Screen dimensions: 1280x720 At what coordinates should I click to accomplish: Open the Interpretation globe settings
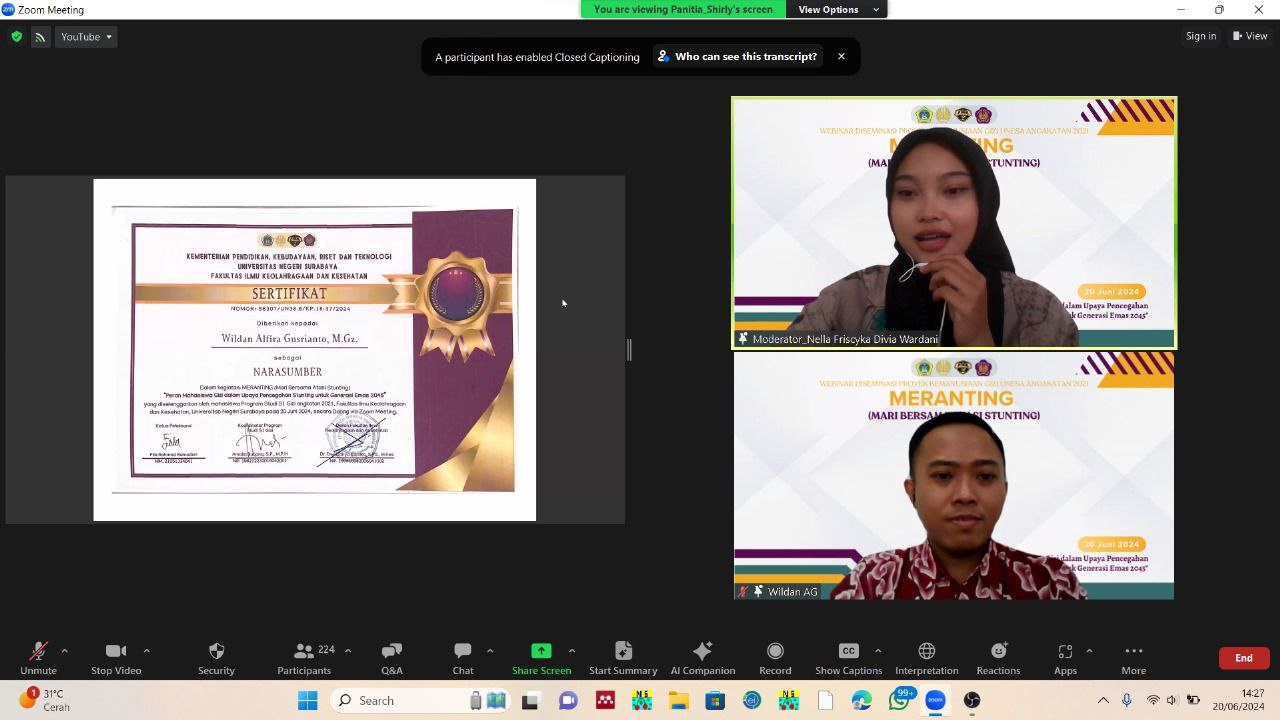coord(926,657)
